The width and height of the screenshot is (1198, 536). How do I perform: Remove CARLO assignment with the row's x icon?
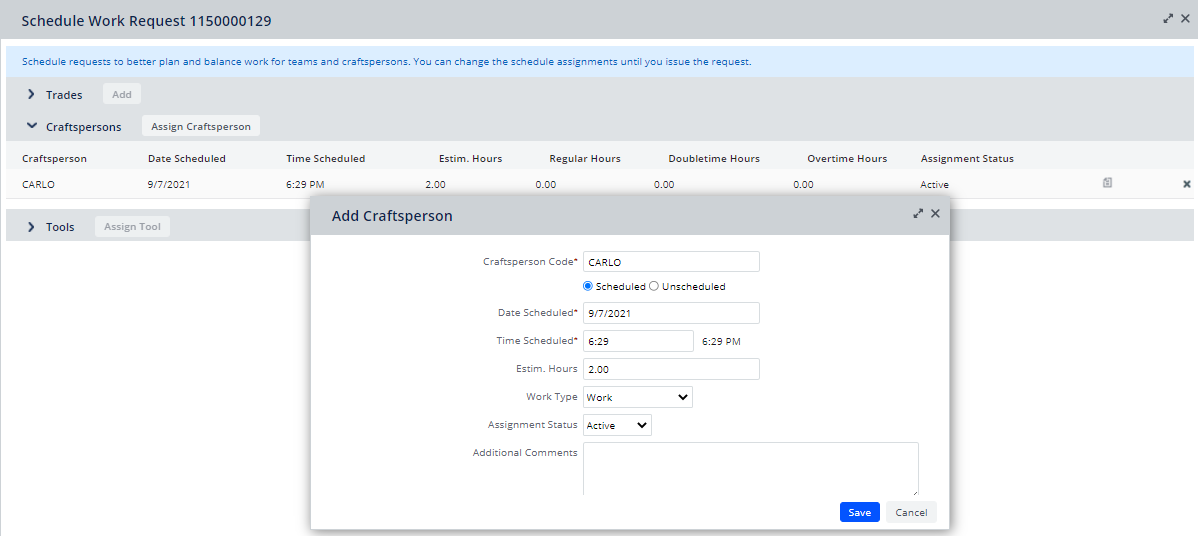click(x=1187, y=184)
